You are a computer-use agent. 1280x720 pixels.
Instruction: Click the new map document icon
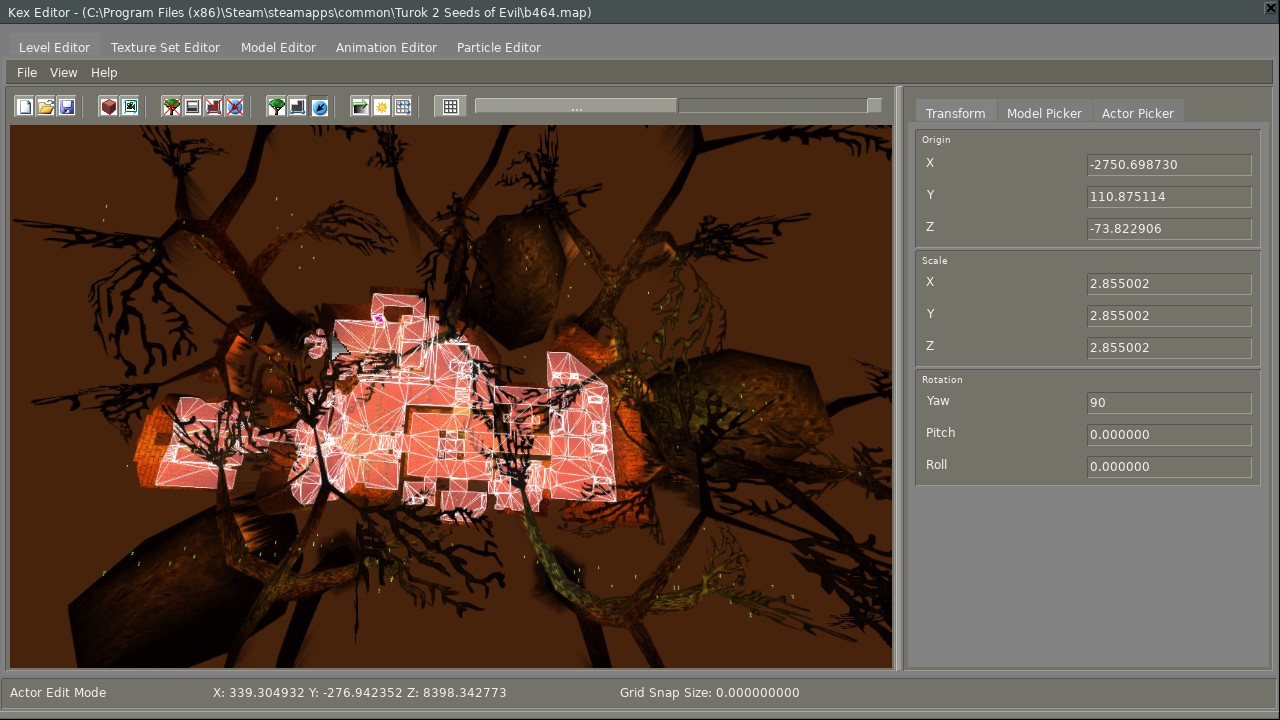25,107
